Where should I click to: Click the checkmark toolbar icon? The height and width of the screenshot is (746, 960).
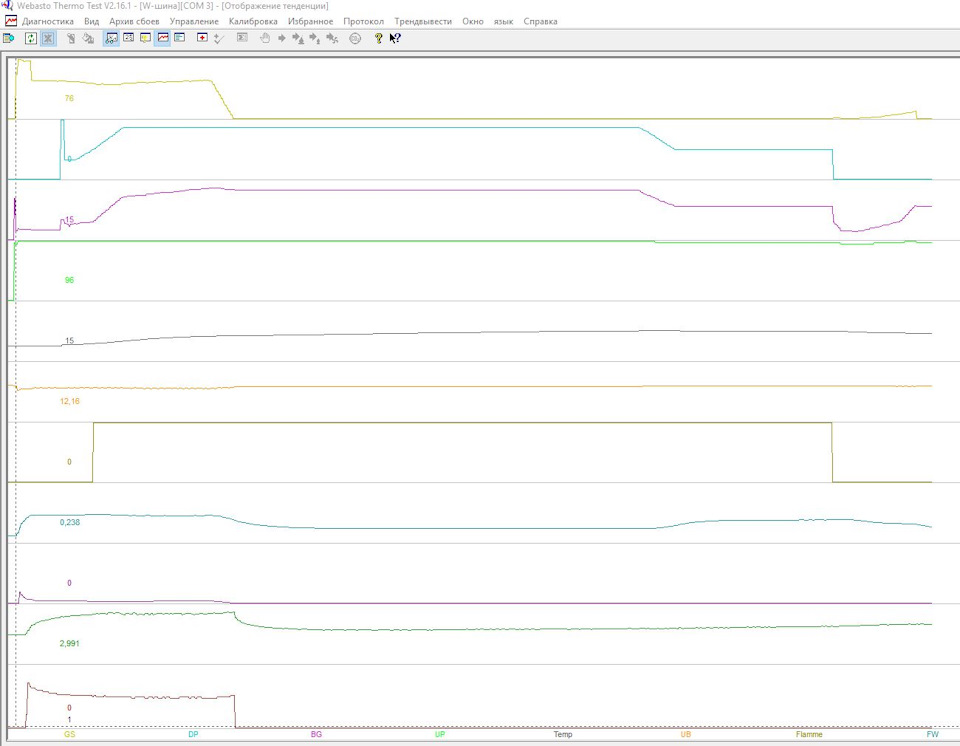click(x=219, y=39)
